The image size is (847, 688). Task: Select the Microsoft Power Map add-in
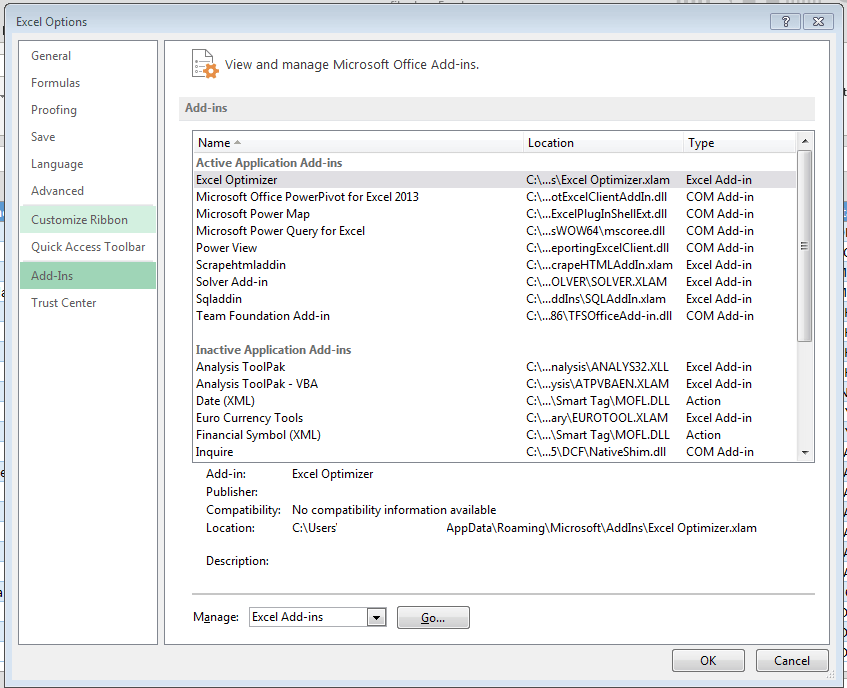point(494,214)
